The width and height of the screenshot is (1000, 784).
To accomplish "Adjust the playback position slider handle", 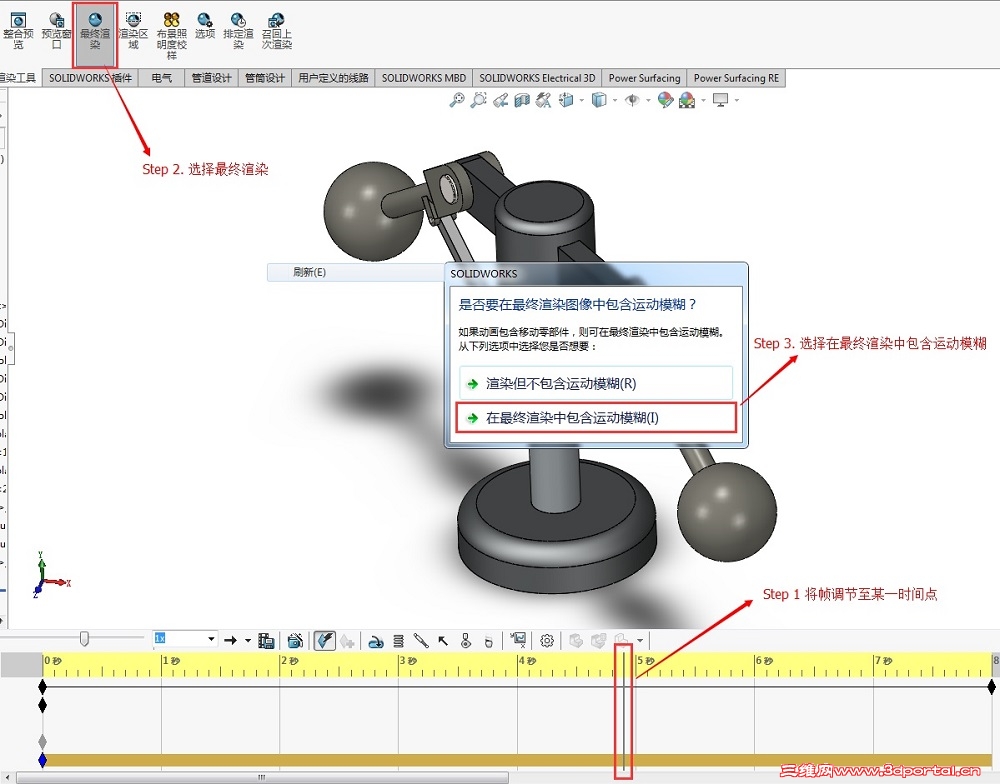I will pyautogui.click(x=84, y=638).
